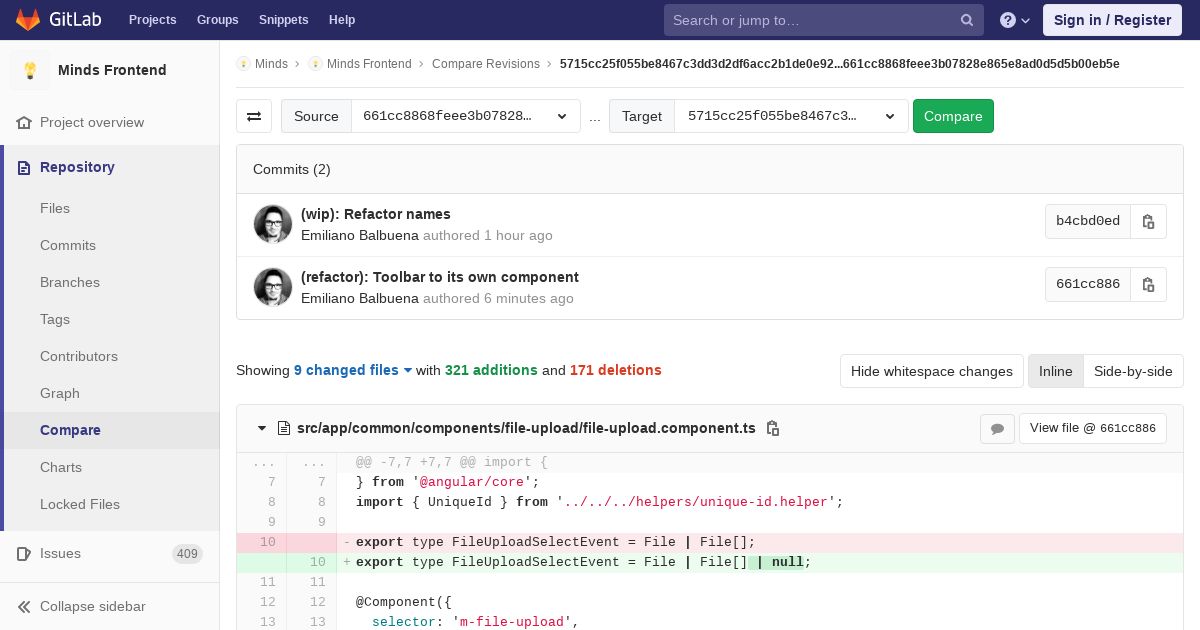This screenshot has height=630, width=1200.
Task: Click the revision range breadcrumb text
Action: pos(840,64)
